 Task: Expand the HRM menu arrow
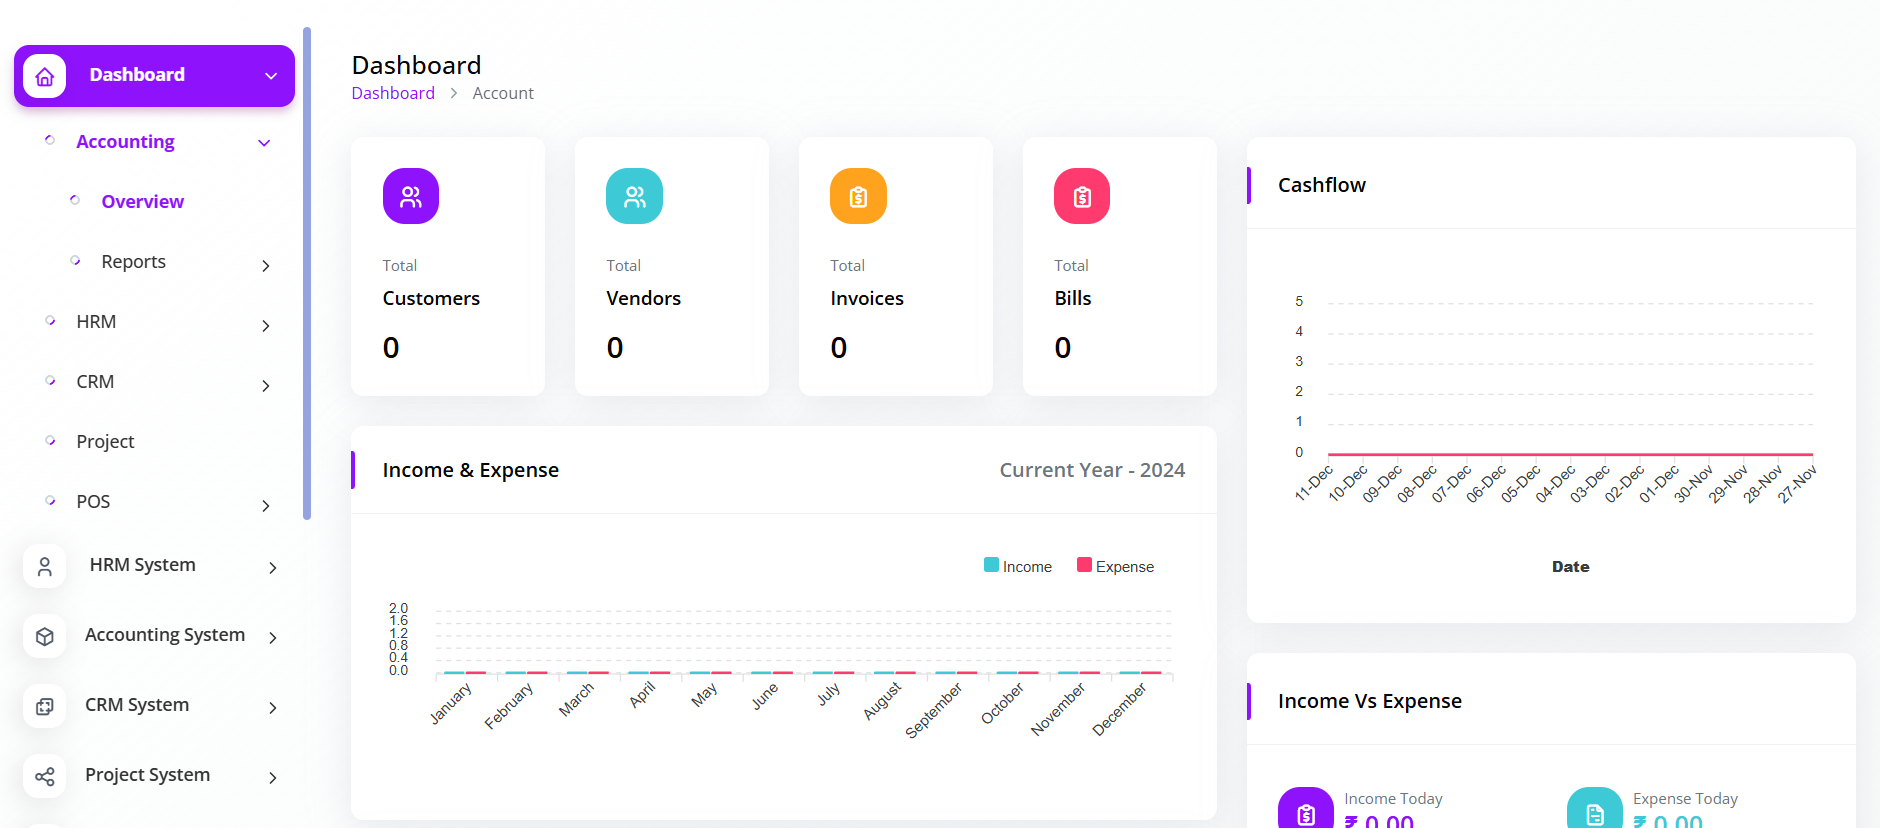(x=266, y=326)
